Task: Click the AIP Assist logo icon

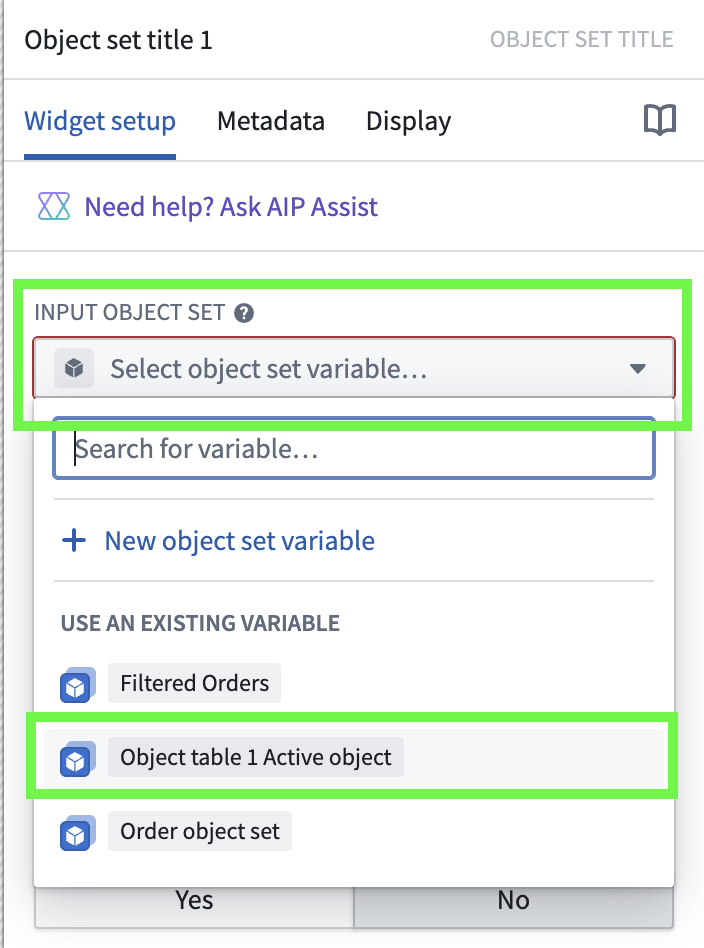Action: [55, 206]
